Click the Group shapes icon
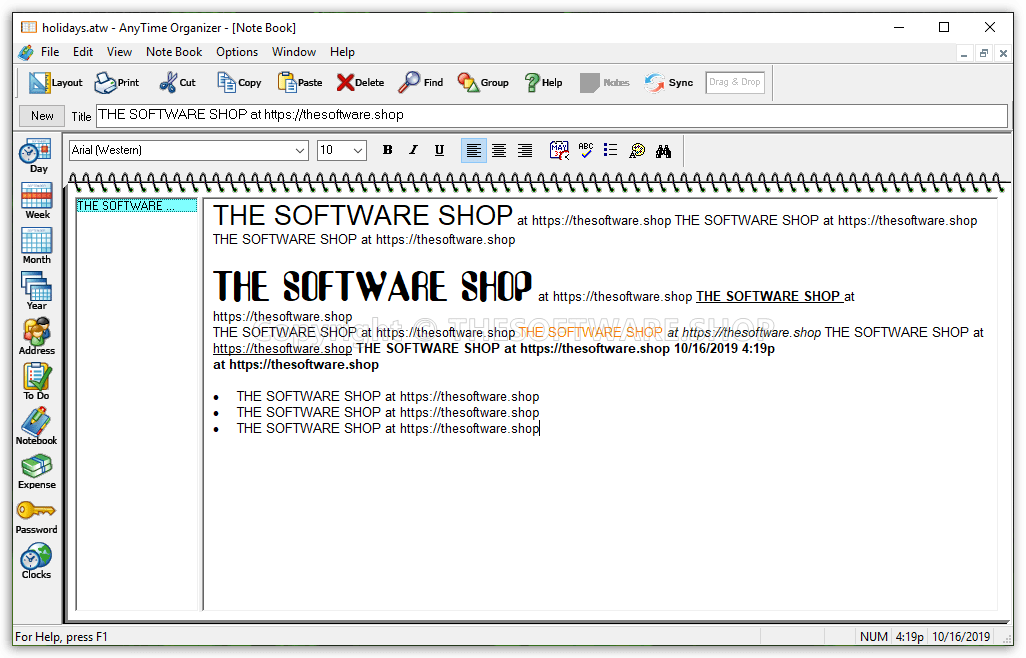The width and height of the screenshot is (1026, 658). (482, 82)
